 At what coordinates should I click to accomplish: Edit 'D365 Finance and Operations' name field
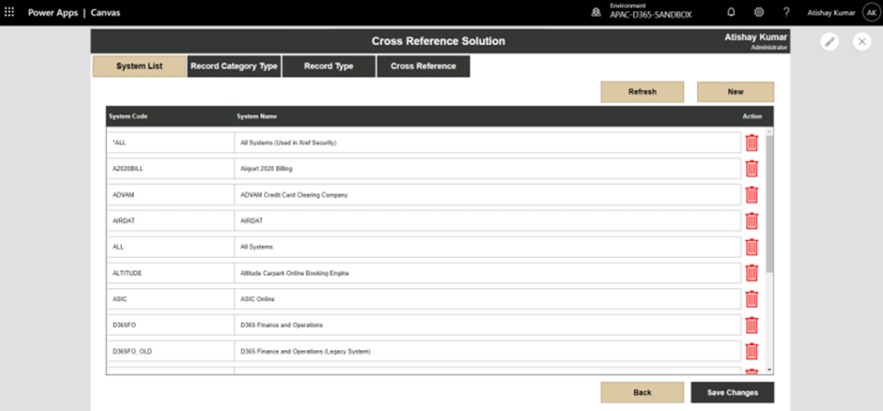(488, 325)
